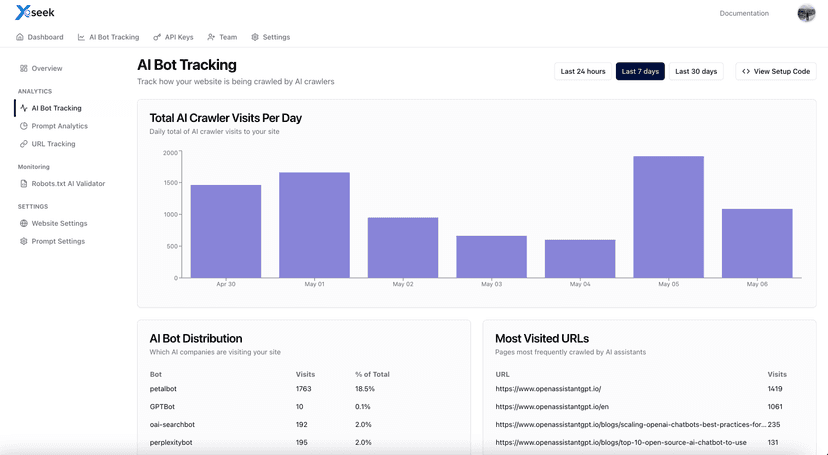Click the May 01 bar in the chart
Image resolution: width=828 pixels, height=455 pixels.
point(314,225)
